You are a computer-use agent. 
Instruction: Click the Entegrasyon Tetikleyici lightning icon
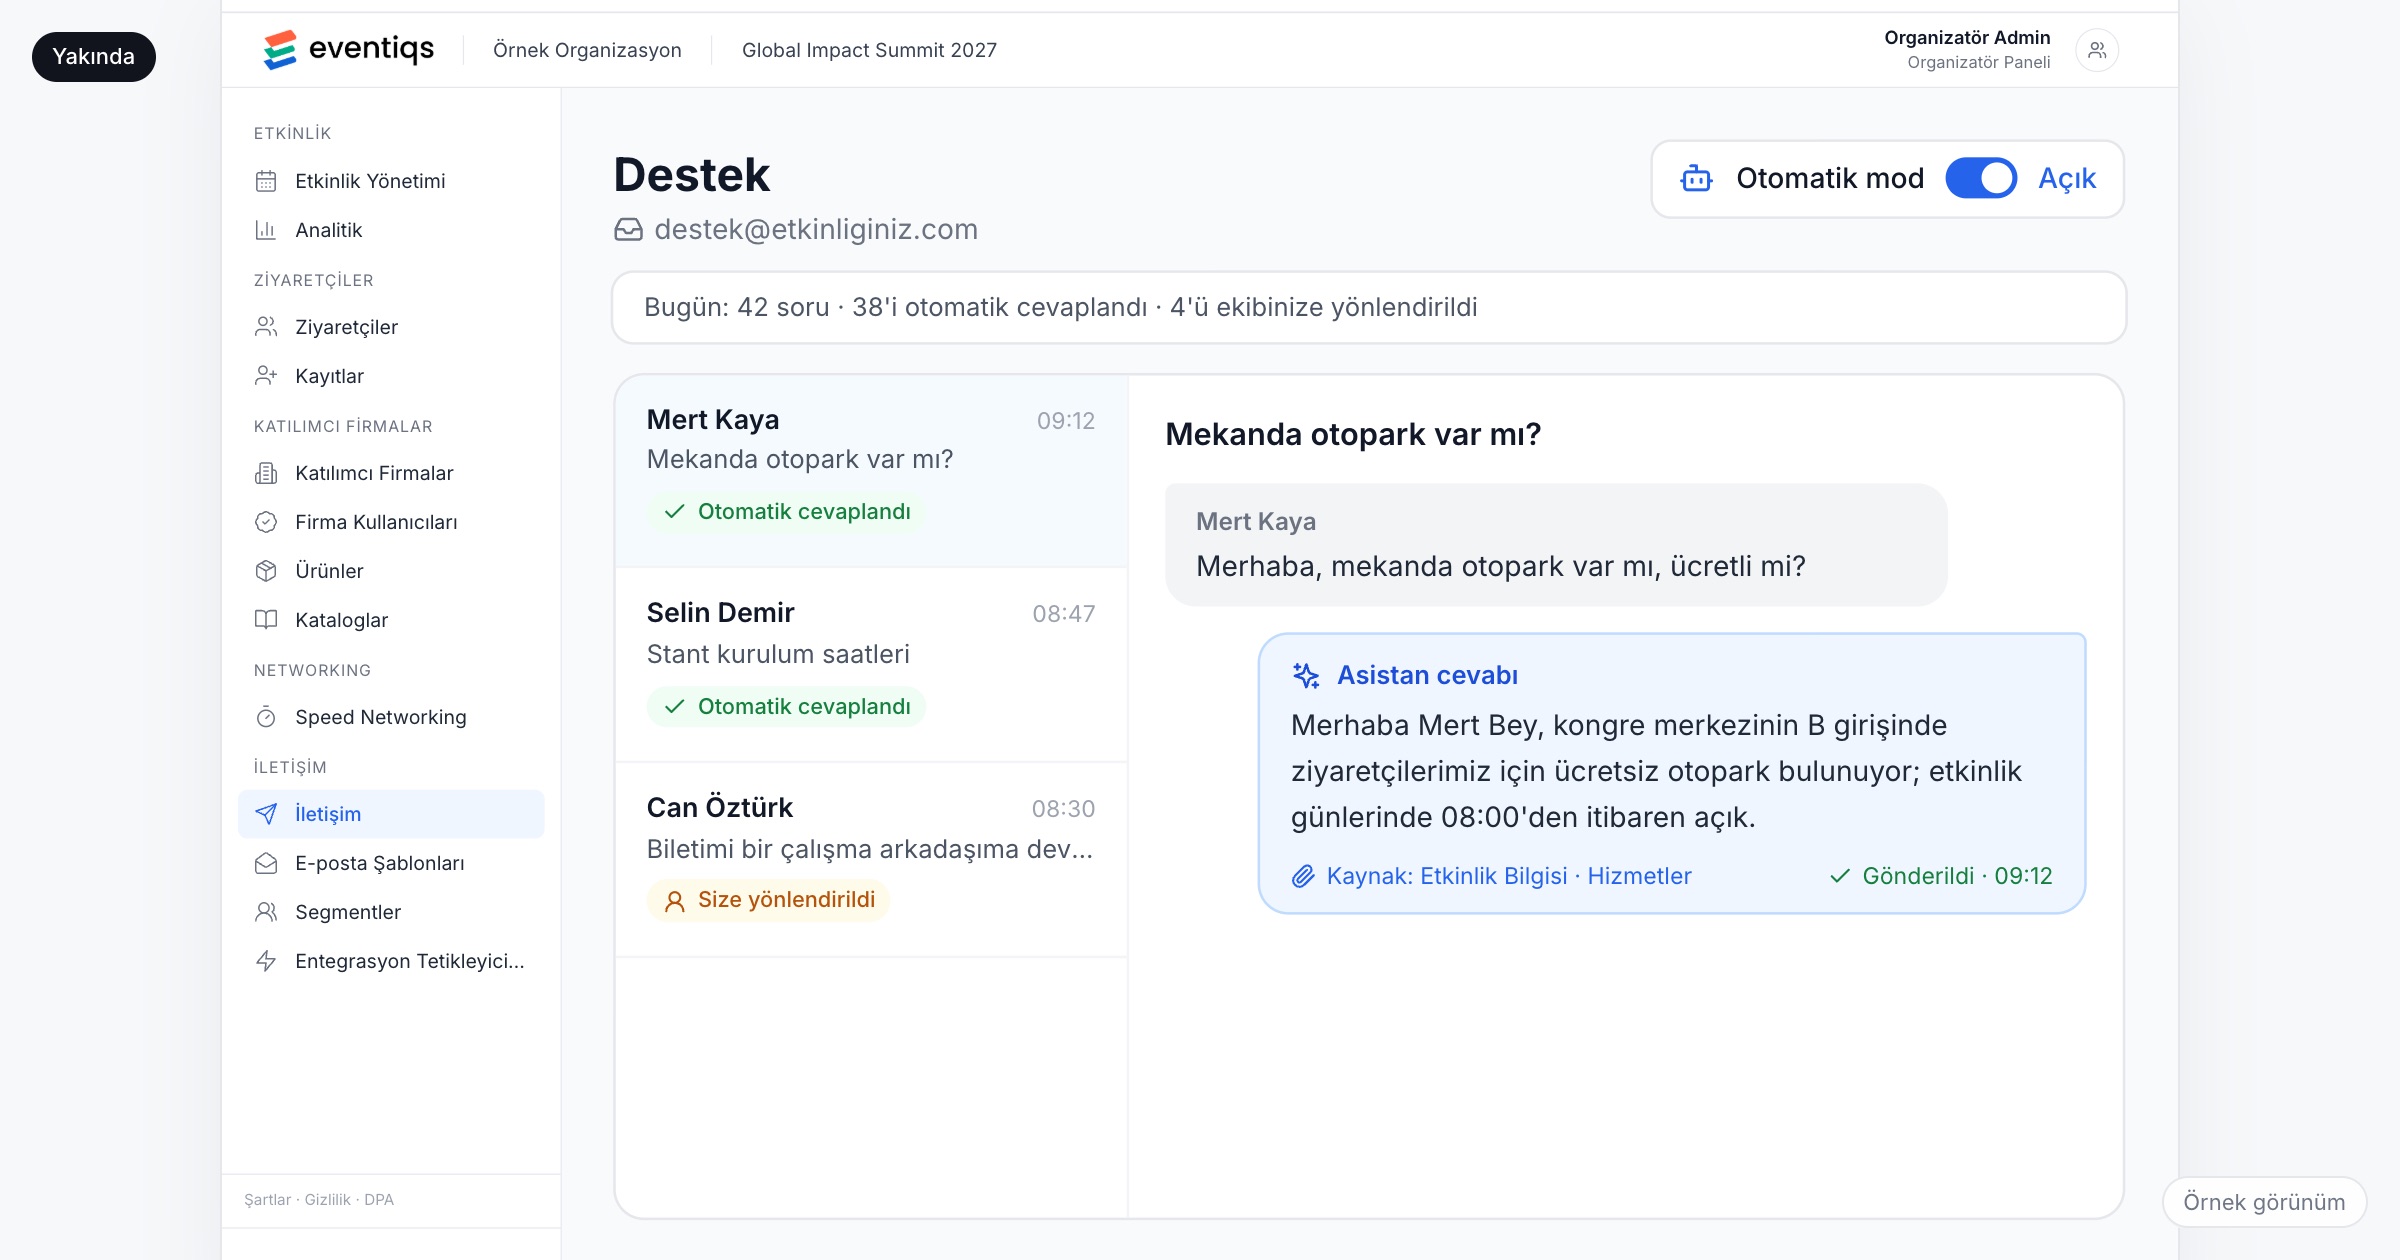coord(266,961)
